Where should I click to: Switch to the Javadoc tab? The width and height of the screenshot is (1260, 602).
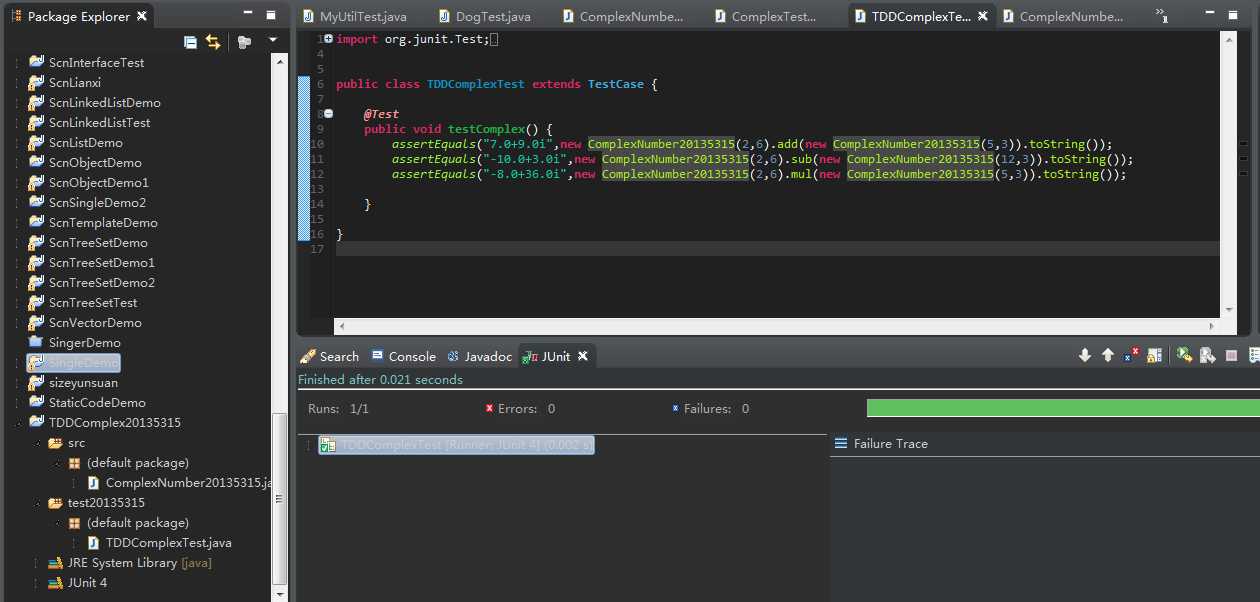tap(480, 356)
